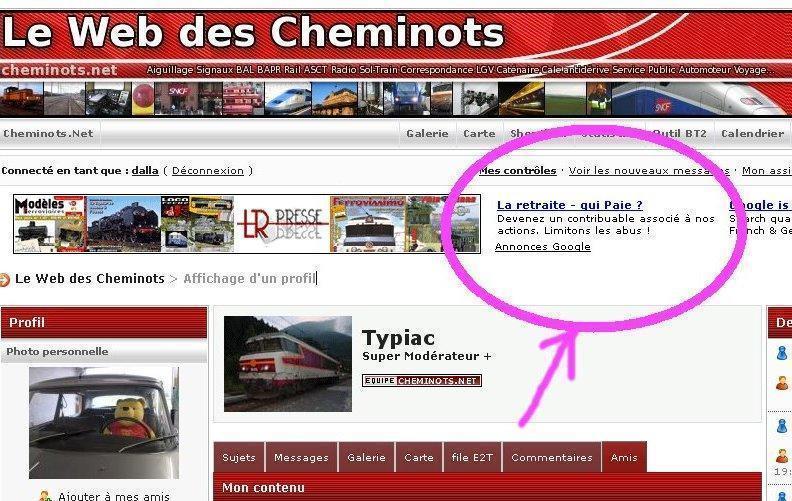Click the LR Presse advertisement banner
Screen dimensions: 792x501
coord(247,224)
